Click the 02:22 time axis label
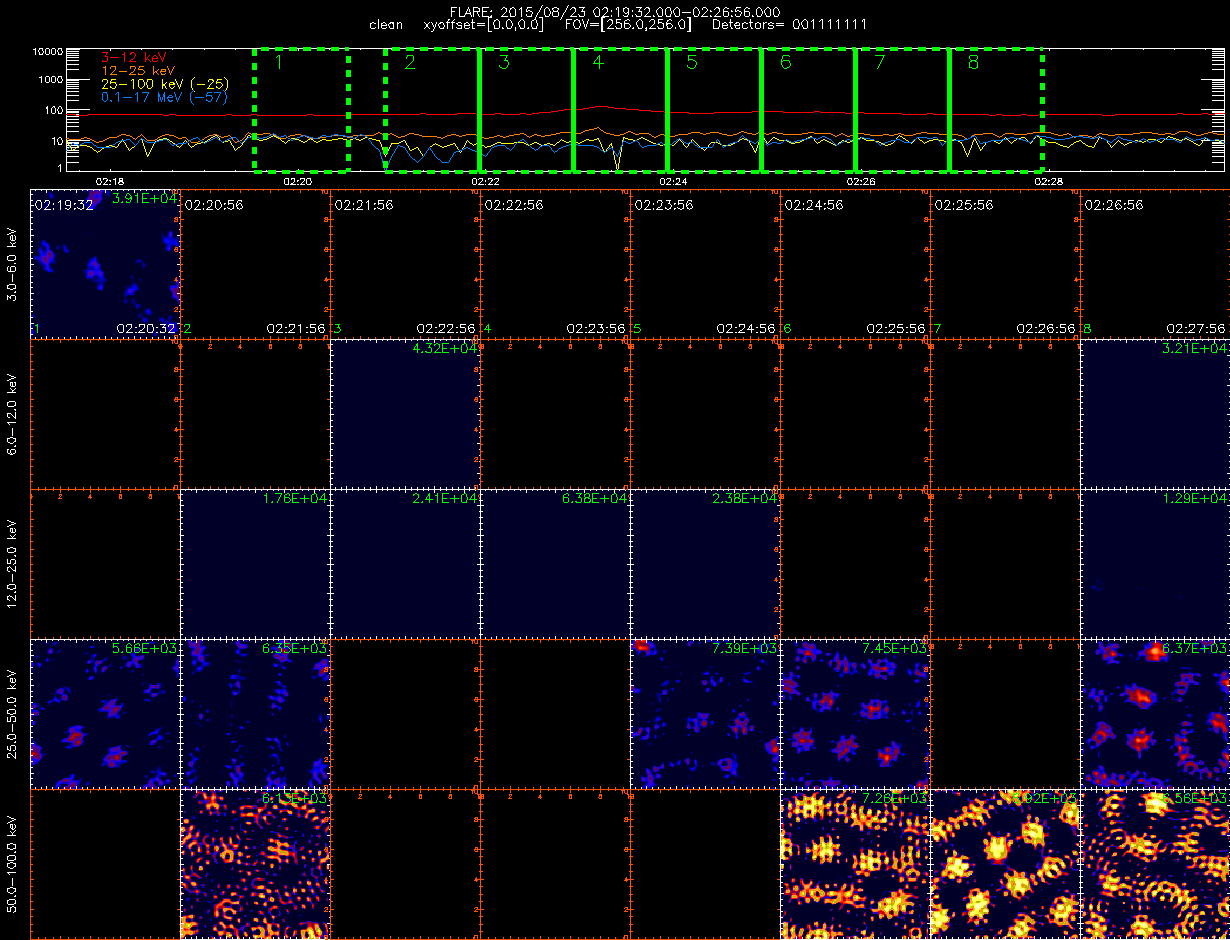The height and width of the screenshot is (940, 1230). [x=485, y=182]
